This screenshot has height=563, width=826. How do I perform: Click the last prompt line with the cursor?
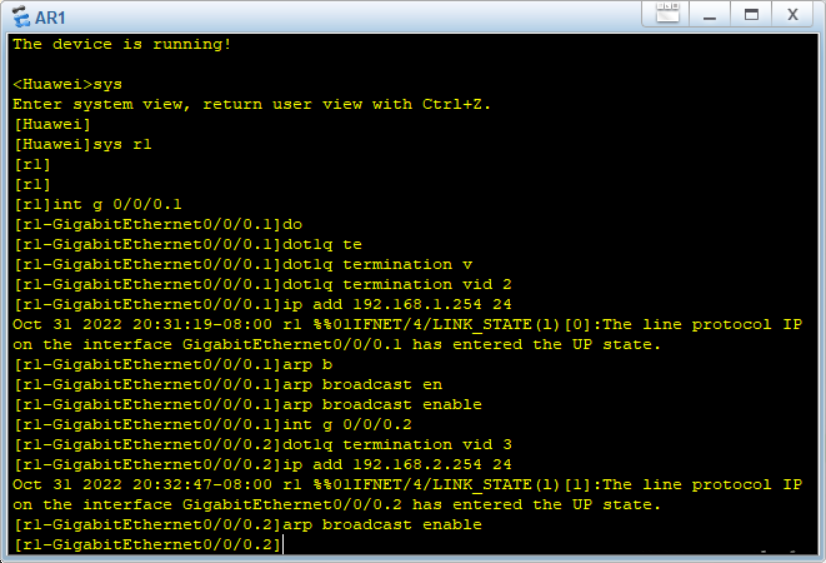(148, 544)
